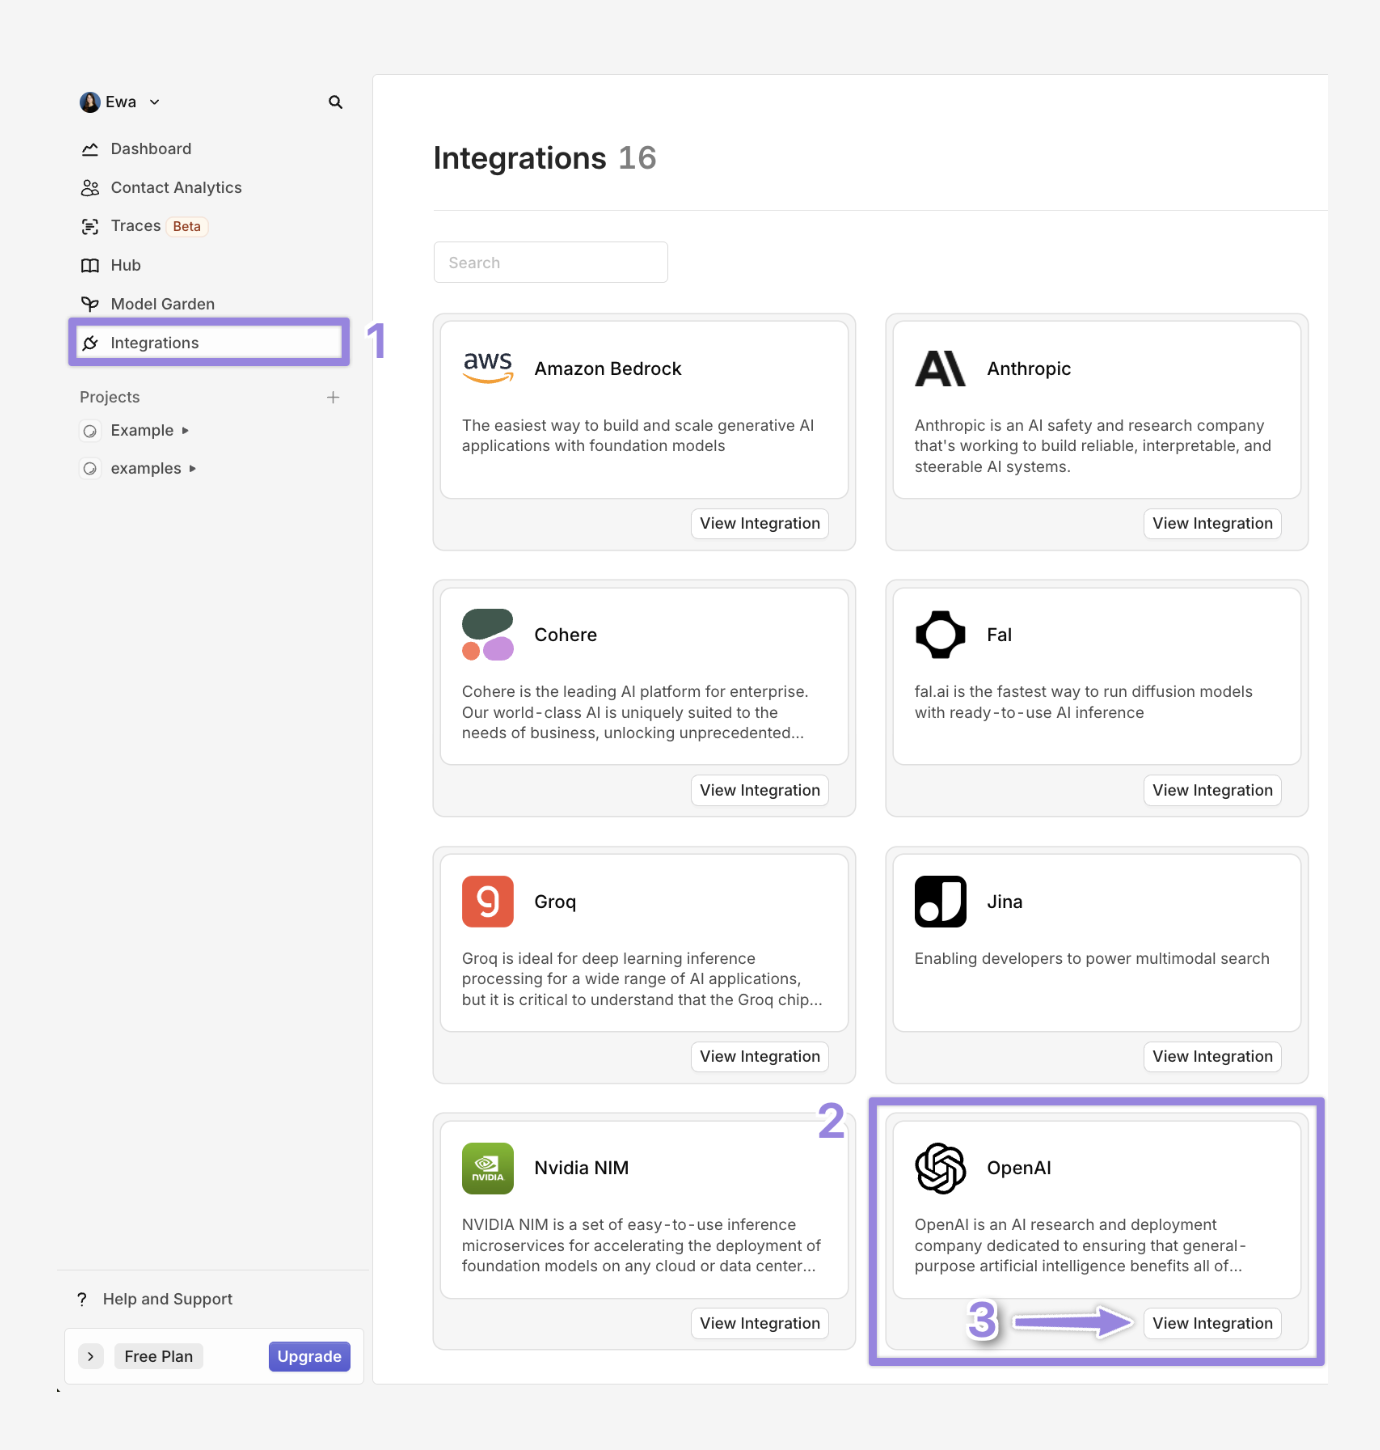The height and width of the screenshot is (1450, 1380).
Task: Click the Nvidia NIM logo
Action: (x=488, y=1168)
